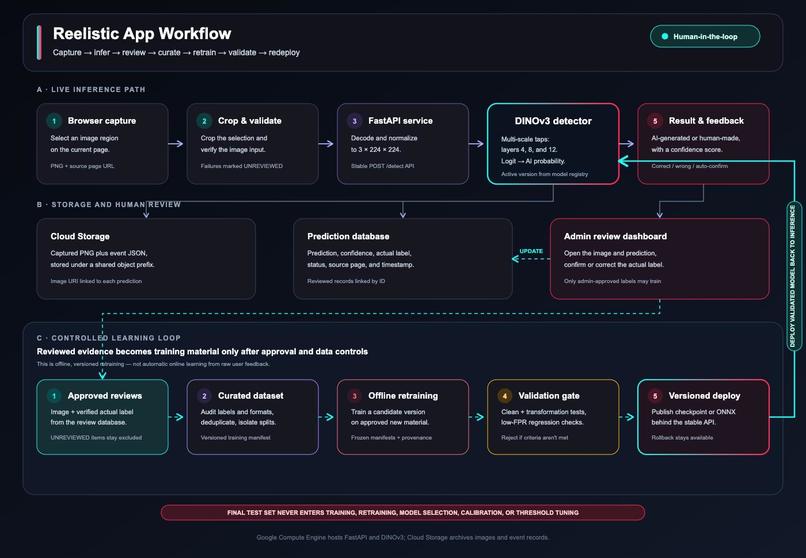Click the "Google Compute Engine hosts FastAPI" footer
806x558 pixels.
[402, 537]
